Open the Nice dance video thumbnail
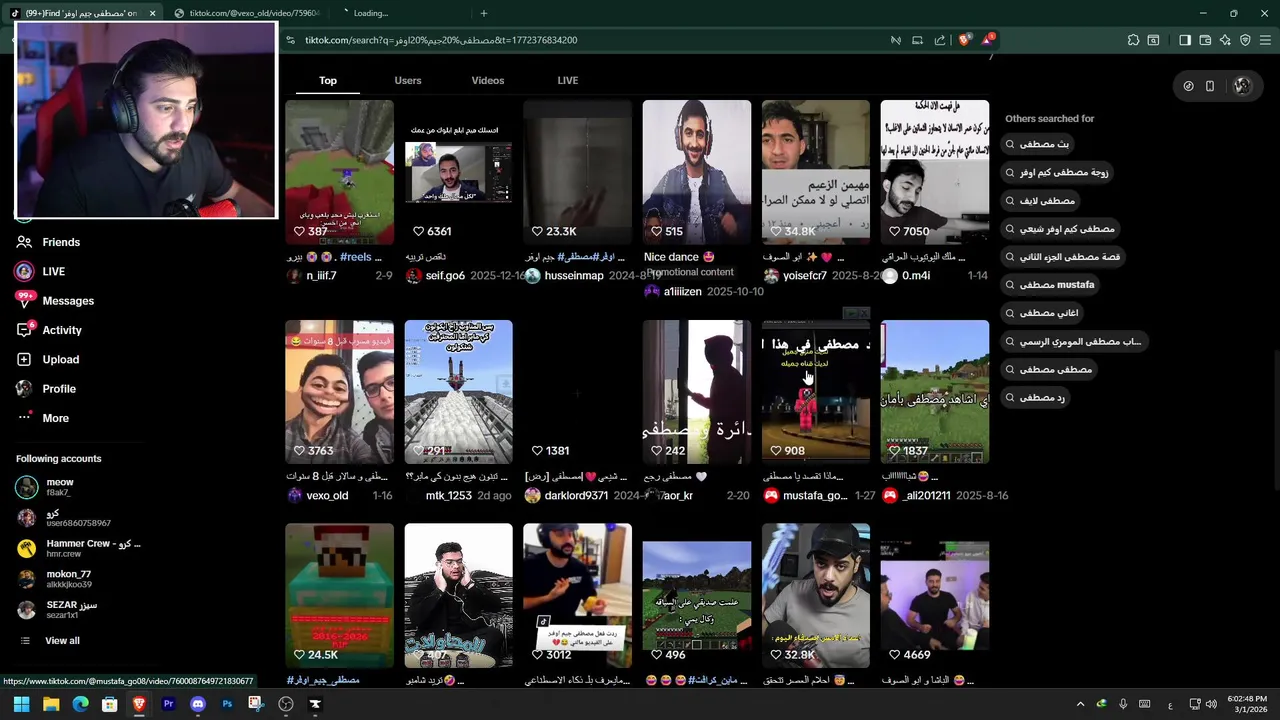1280x720 pixels. click(697, 172)
